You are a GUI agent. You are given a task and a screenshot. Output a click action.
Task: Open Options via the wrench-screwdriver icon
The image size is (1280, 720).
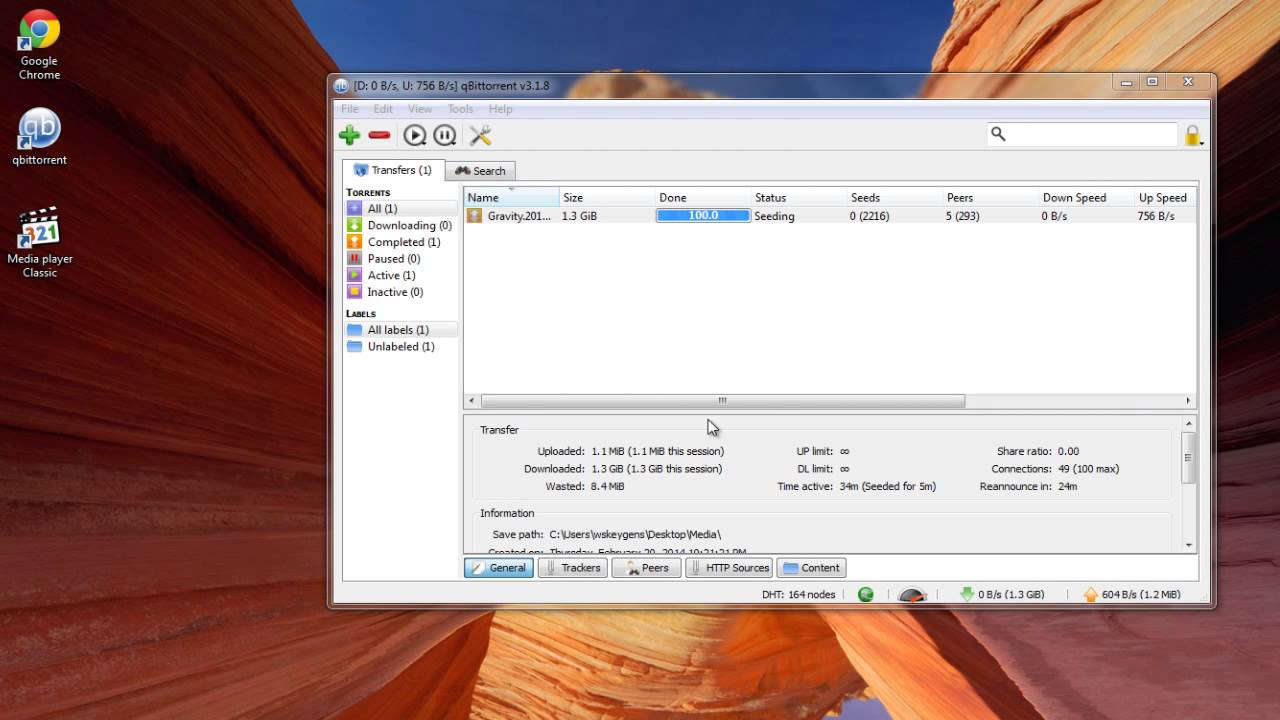[x=480, y=135]
